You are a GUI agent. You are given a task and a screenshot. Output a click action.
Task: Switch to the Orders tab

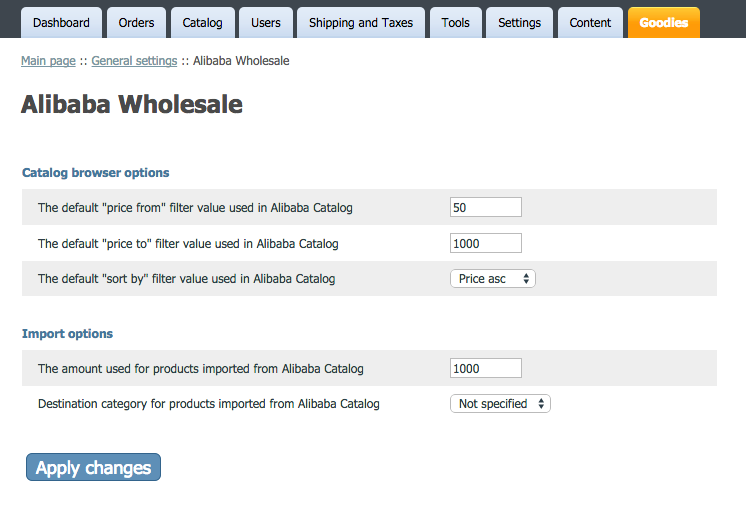(137, 22)
